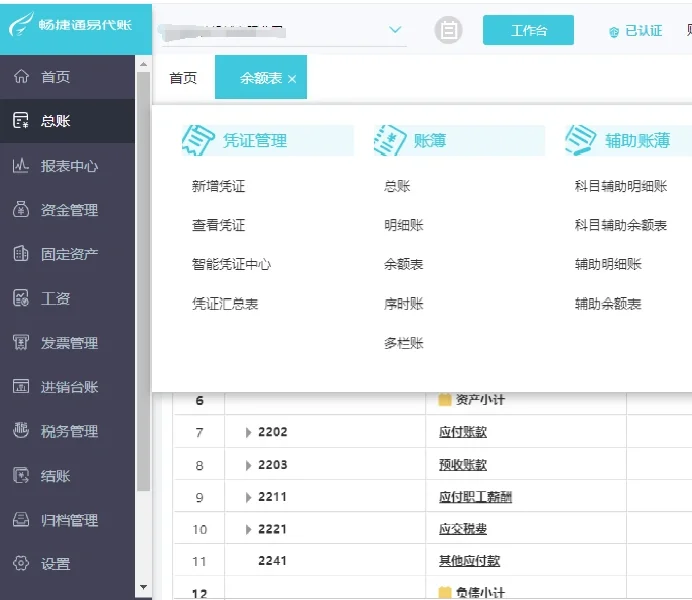This screenshot has width=692, height=600.
Task: Click the 资产小计 row label
Action: point(480,400)
